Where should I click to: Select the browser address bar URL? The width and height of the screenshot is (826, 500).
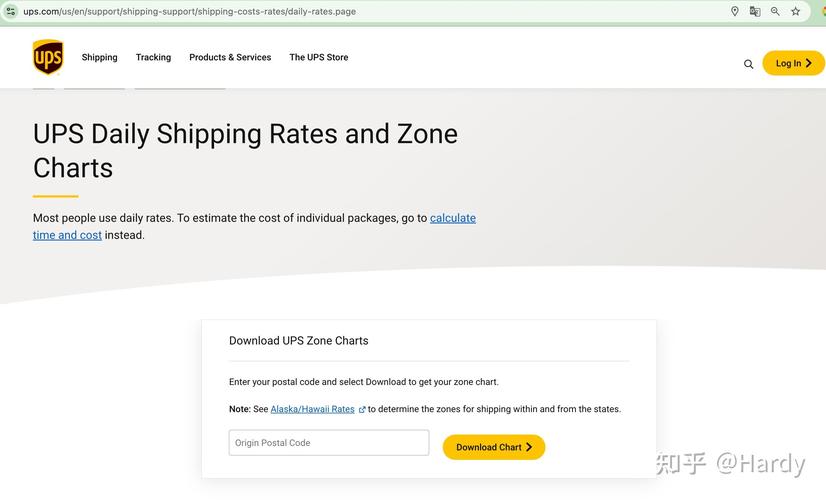(190, 11)
